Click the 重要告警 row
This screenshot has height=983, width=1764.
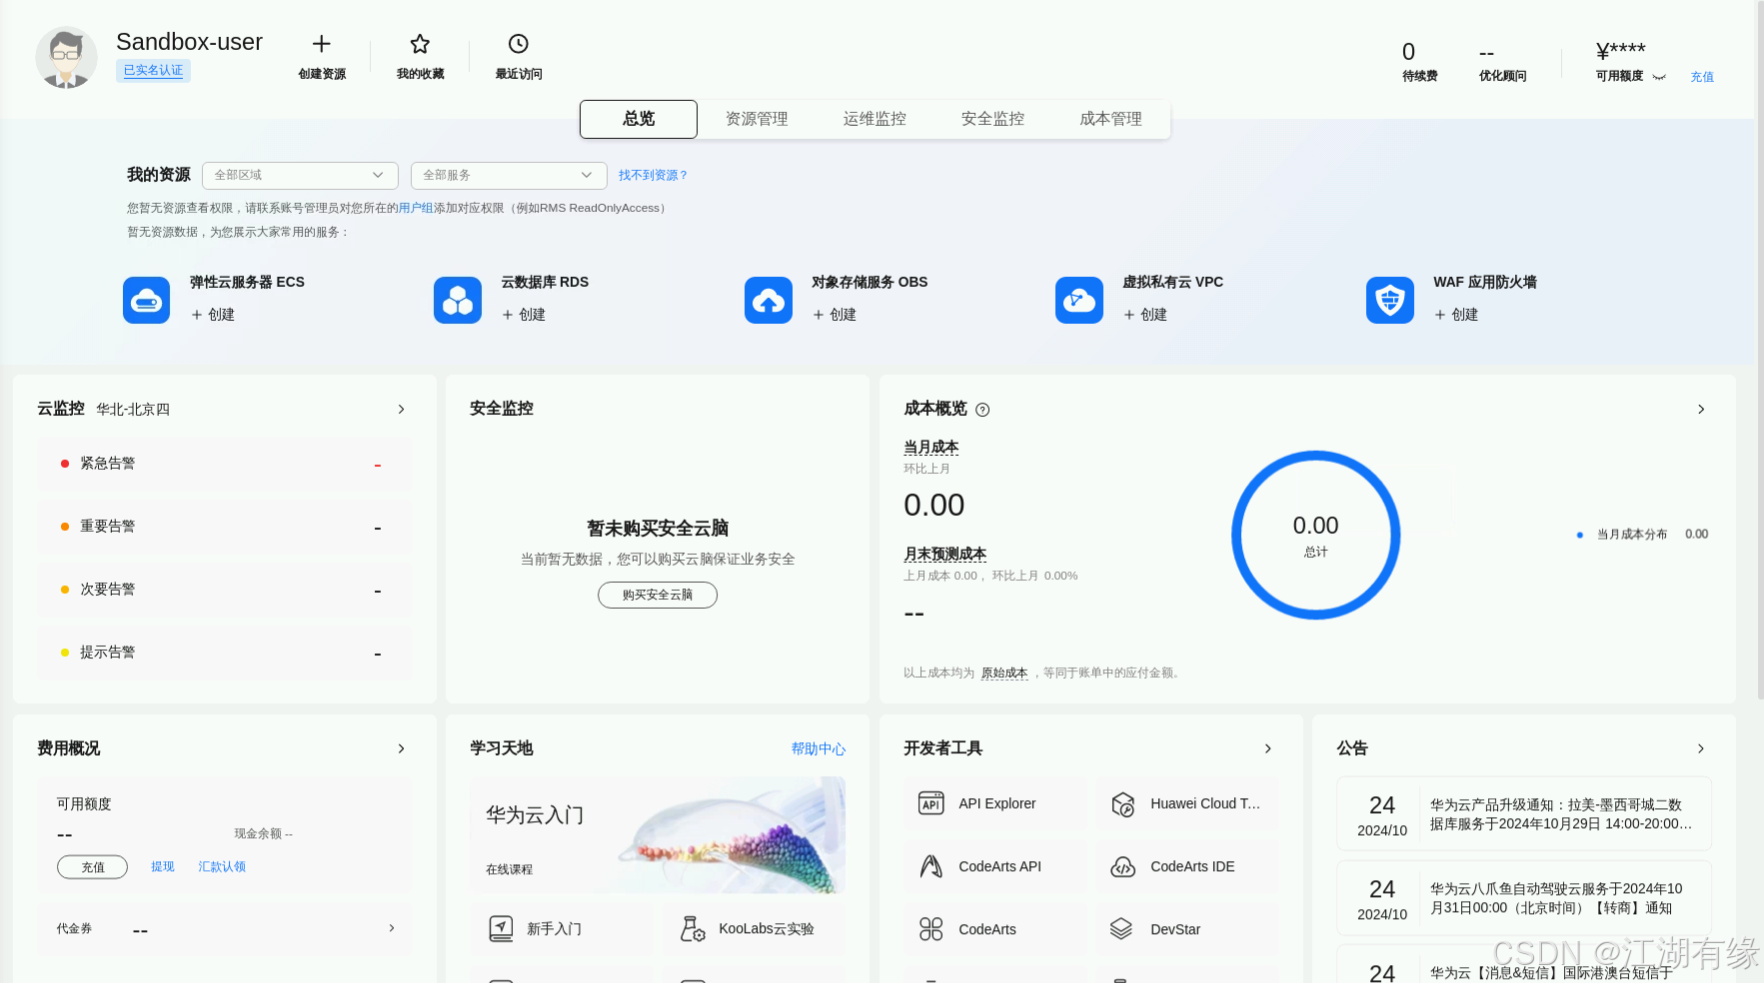tap(225, 527)
